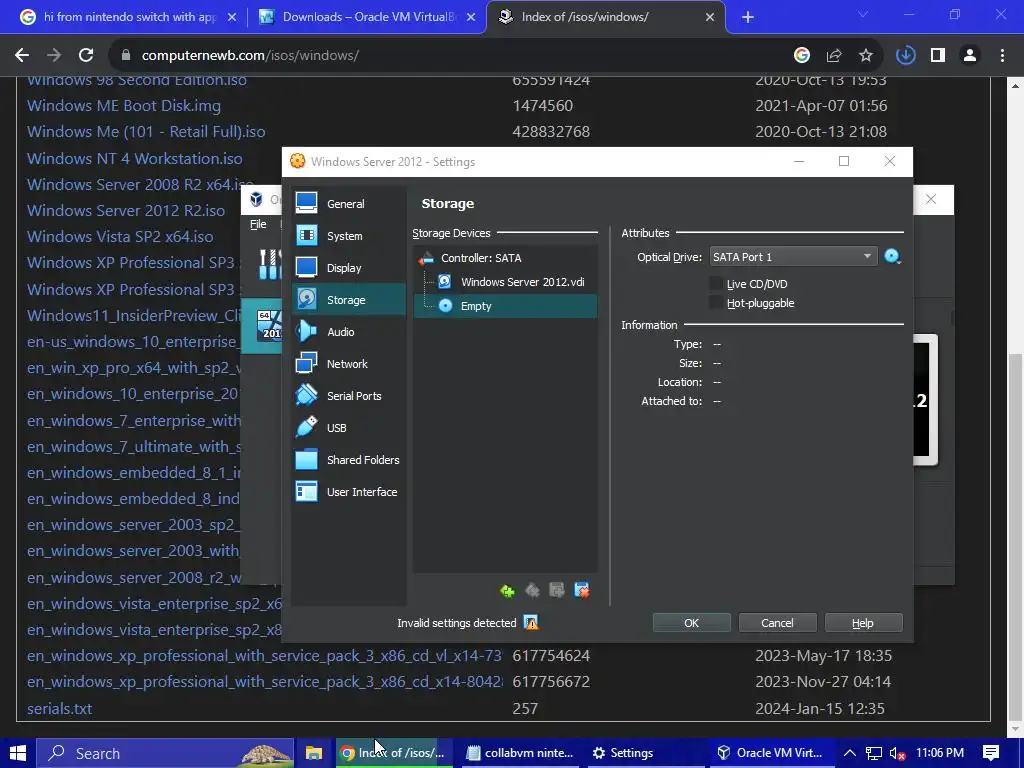Open the Windows NT 4 Workstation.iso link
This screenshot has width=1024, height=768.
[x=135, y=159]
